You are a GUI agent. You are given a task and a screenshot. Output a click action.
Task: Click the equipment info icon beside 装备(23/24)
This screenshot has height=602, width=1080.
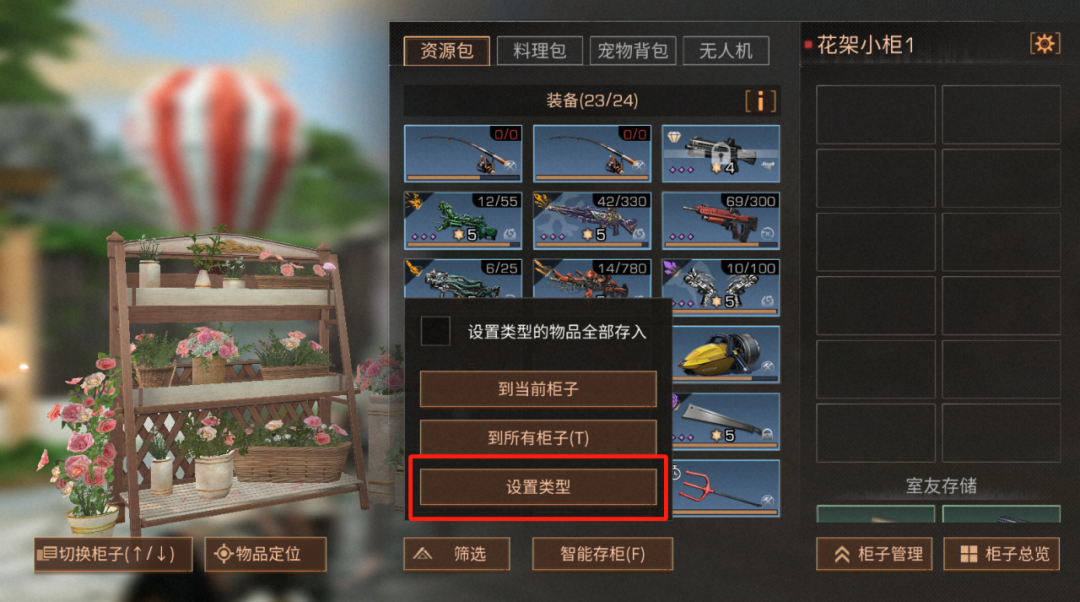[x=760, y=101]
